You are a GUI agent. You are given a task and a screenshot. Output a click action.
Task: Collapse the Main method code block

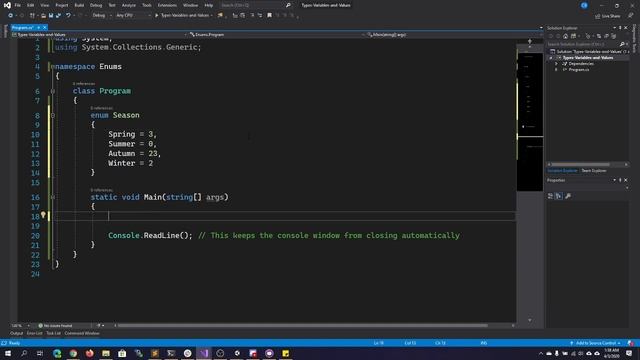[x=53, y=198]
